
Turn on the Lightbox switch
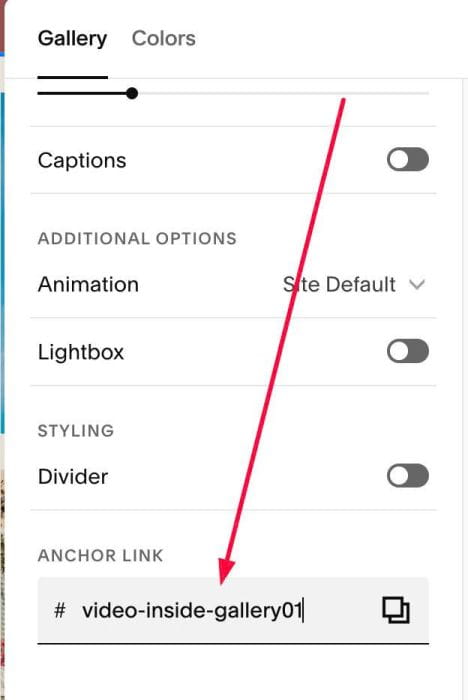[x=408, y=351]
